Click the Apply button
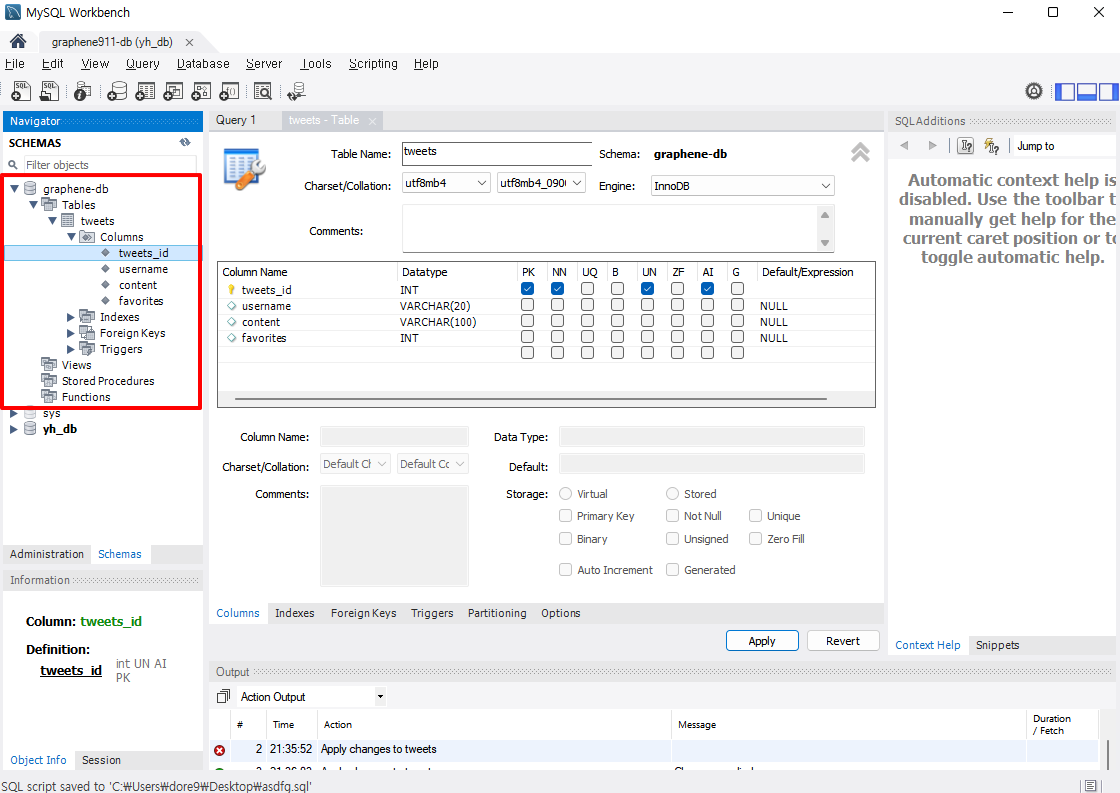The width and height of the screenshot is (1120, 793). tap(761, 641)
